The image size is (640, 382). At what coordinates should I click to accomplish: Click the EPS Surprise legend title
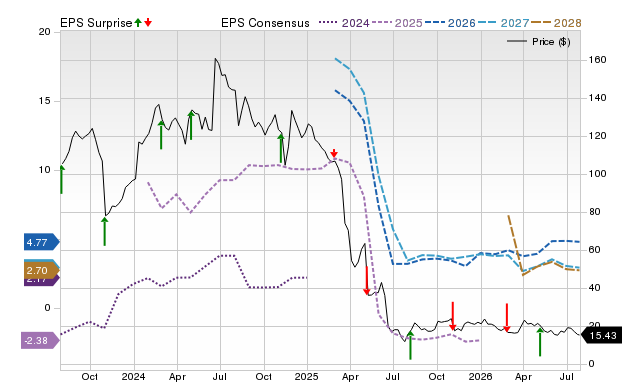coord(96,23)
